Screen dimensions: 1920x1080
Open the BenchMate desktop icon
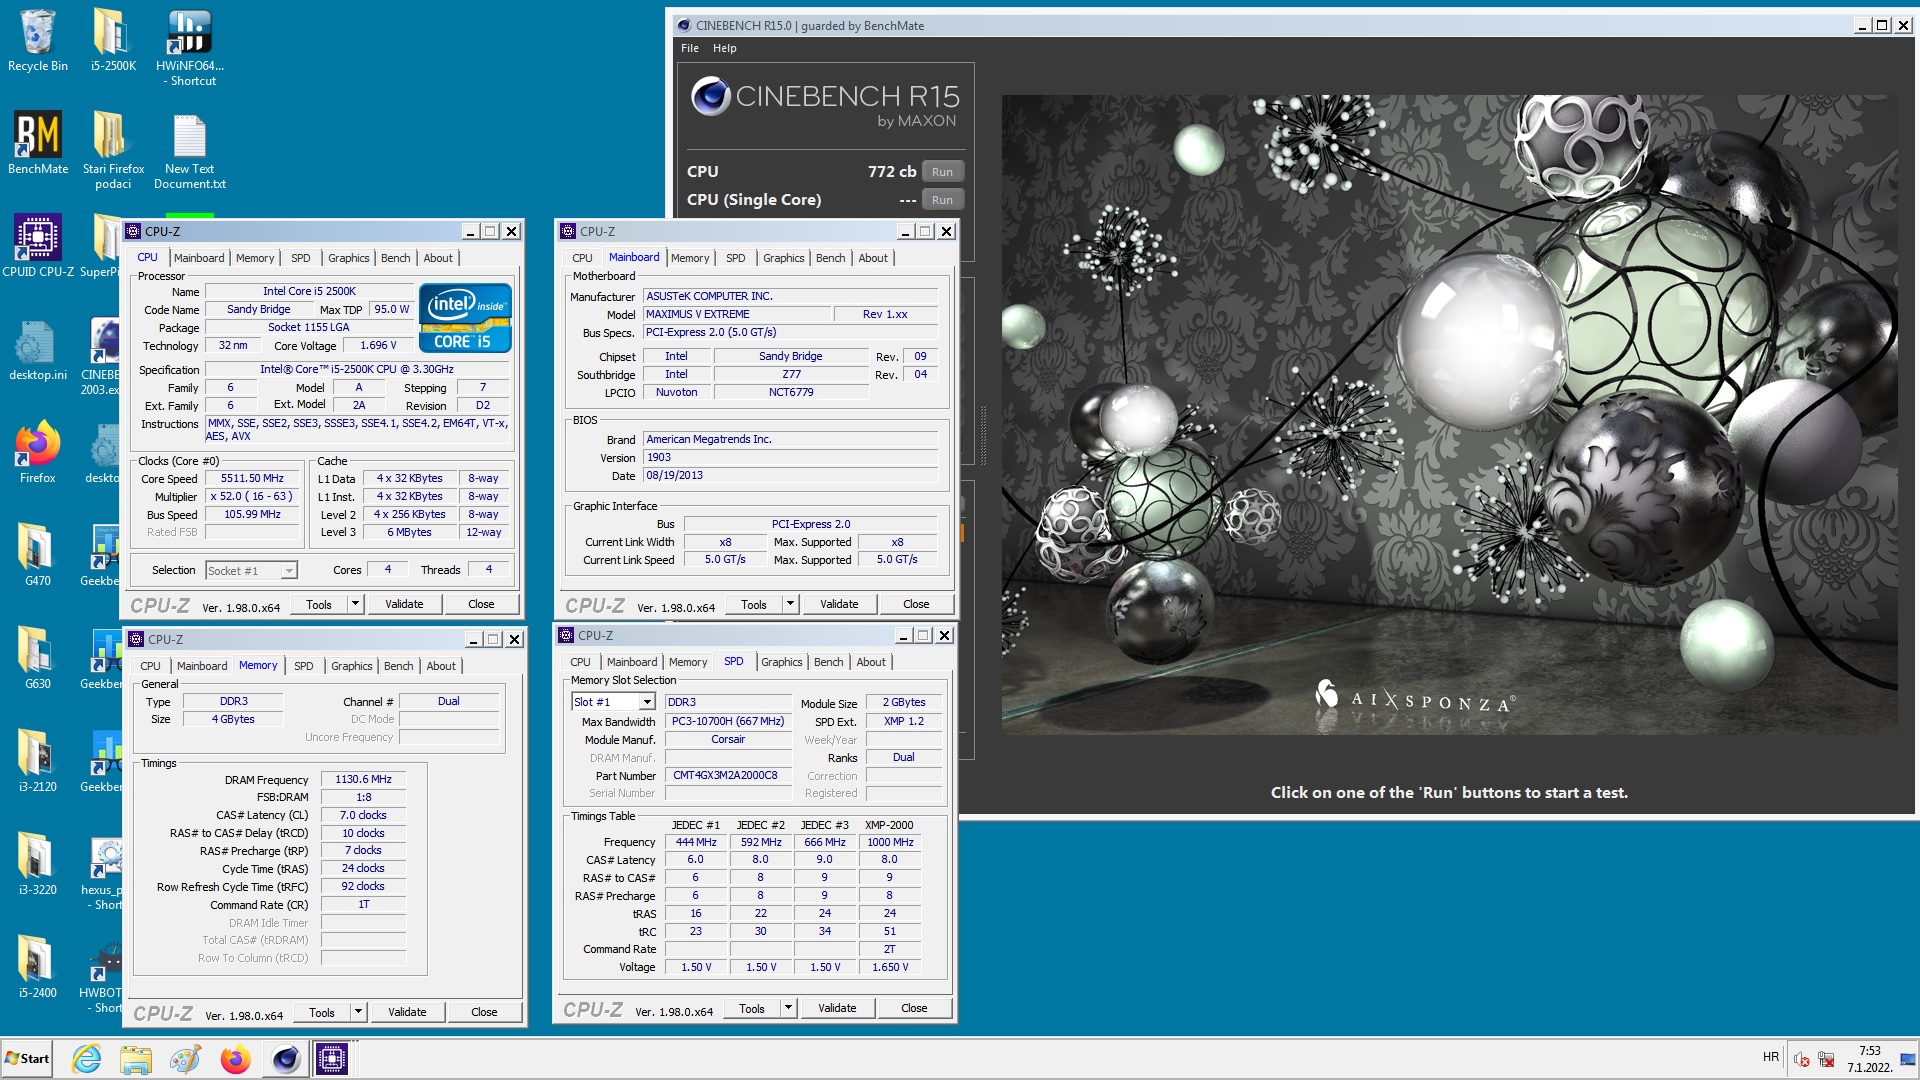[x=38, y=143]
